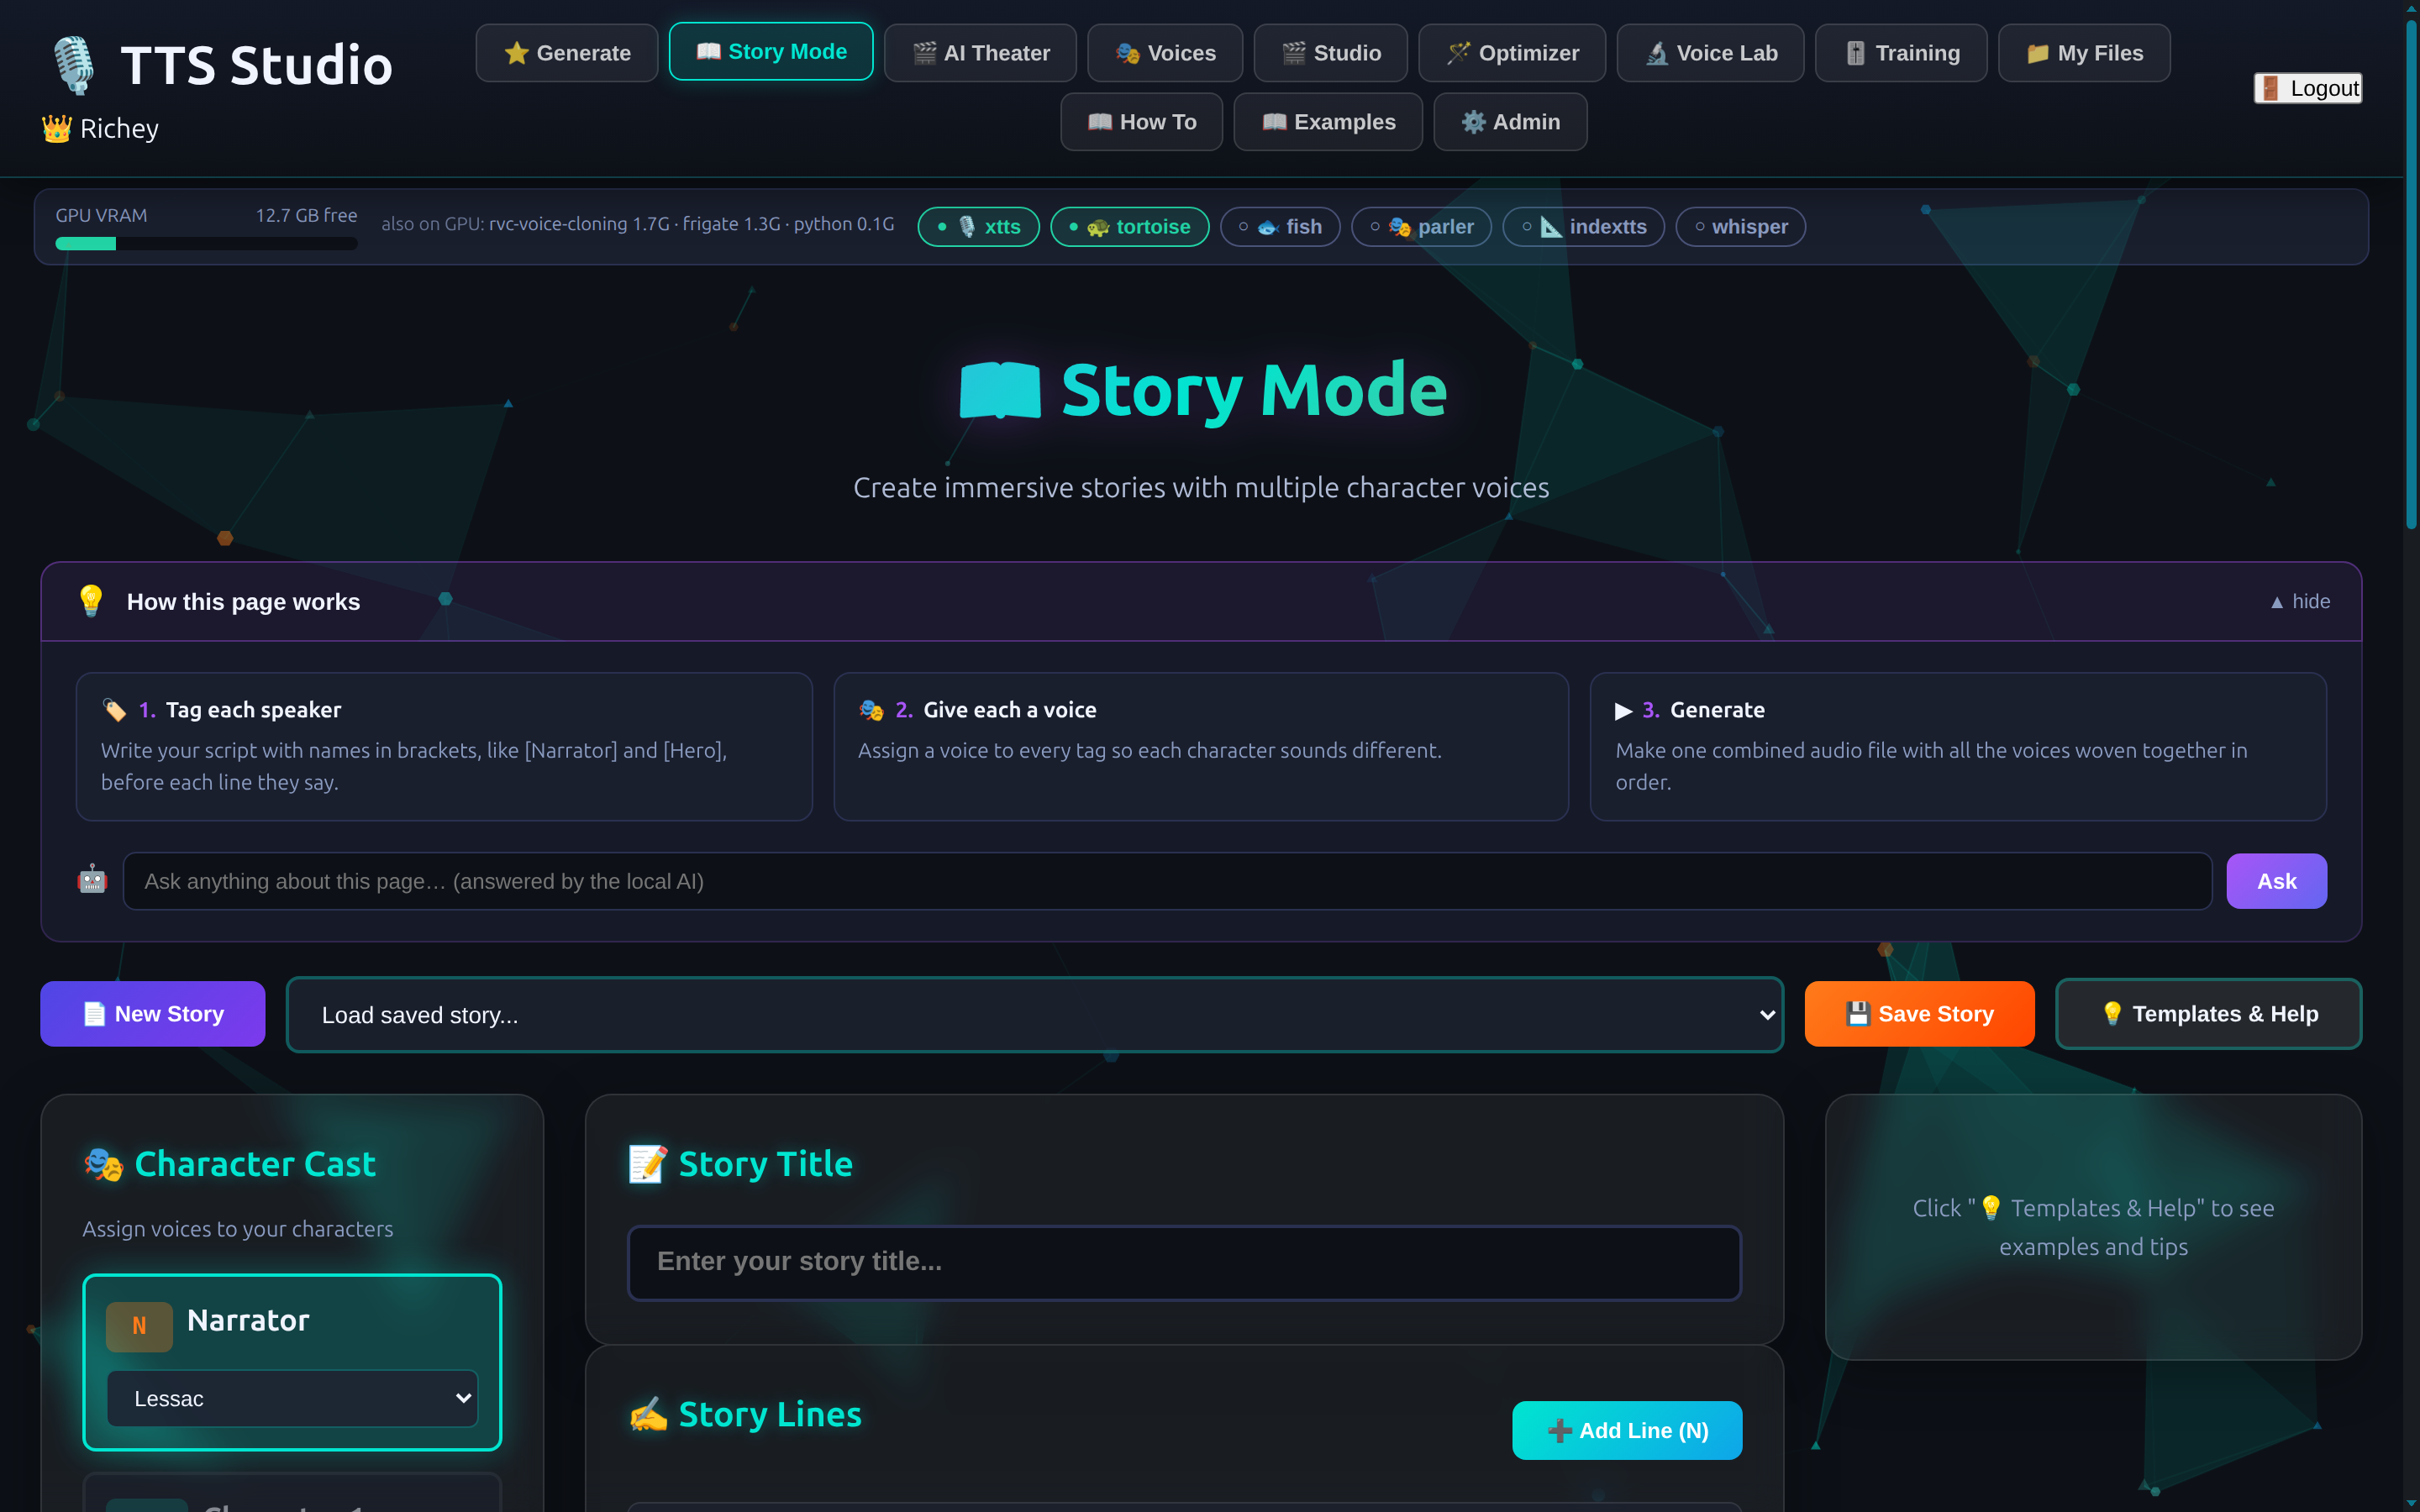Image resolution: width=2420 pixels, height=1512 pixels.
Task: Click the Give each a voice heading
Action: pyautogui.click(x=1010, y=710)
